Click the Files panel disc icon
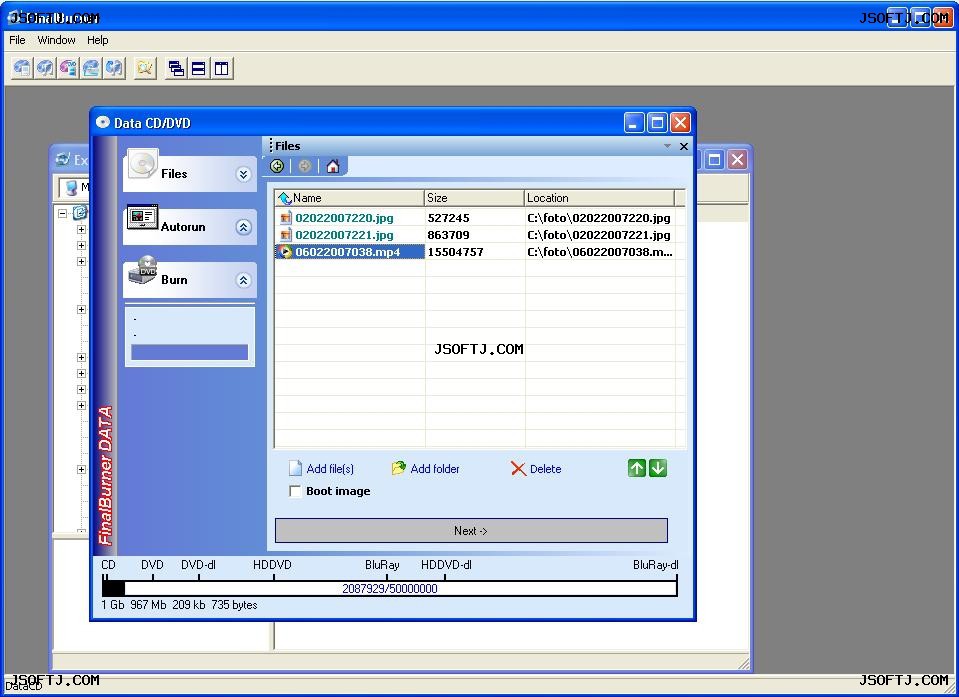The image size is (959, 697). tap(143, 164)
